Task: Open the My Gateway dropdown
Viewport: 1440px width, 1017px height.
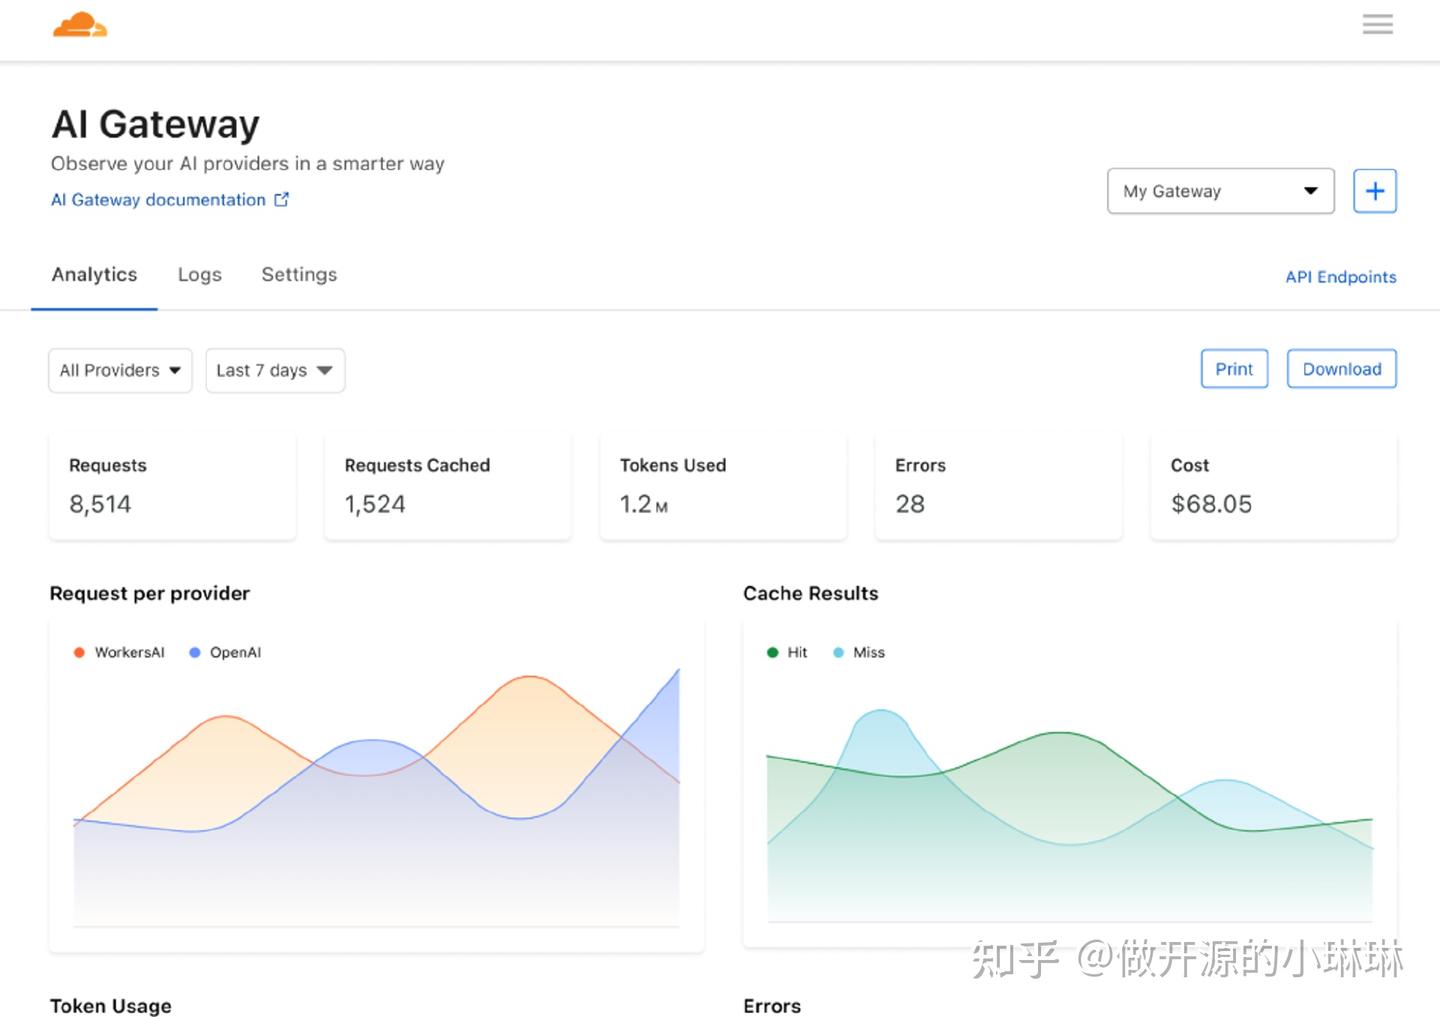Action: [x=1220, y=190]
